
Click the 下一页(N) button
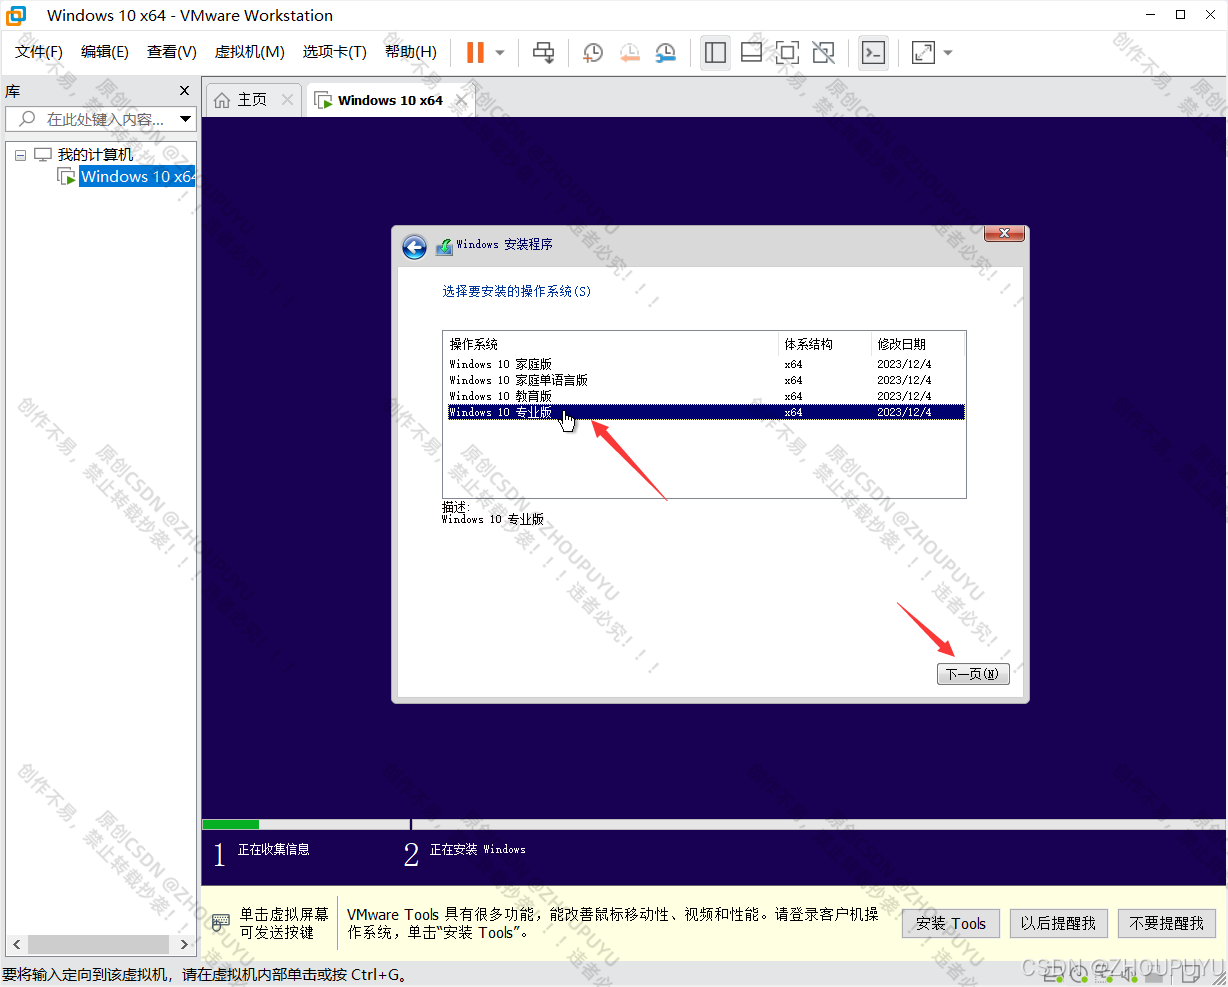click(973, 674)
